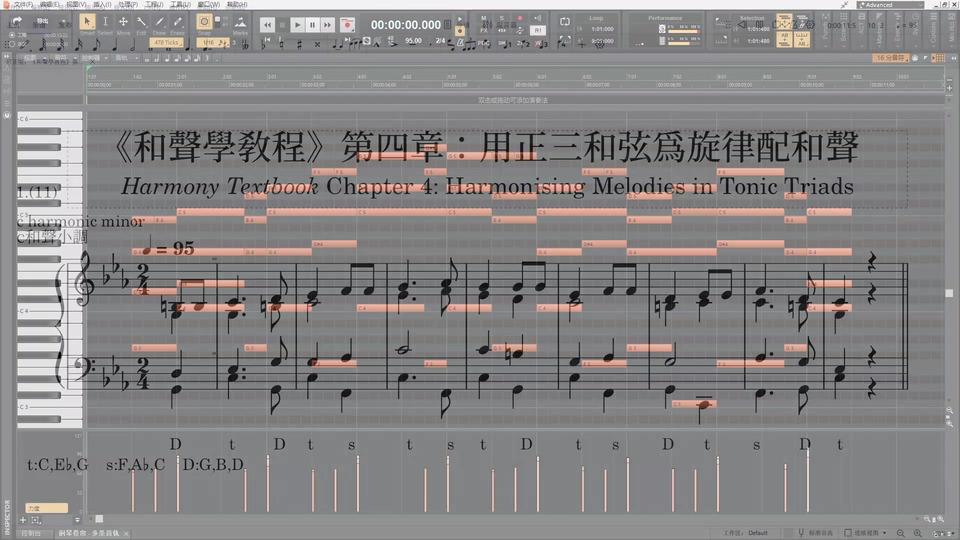Screen dimensions: 960x540
Task: Select the Smart tool arrow
Action: pyautogui.click(x=87, y=22)
